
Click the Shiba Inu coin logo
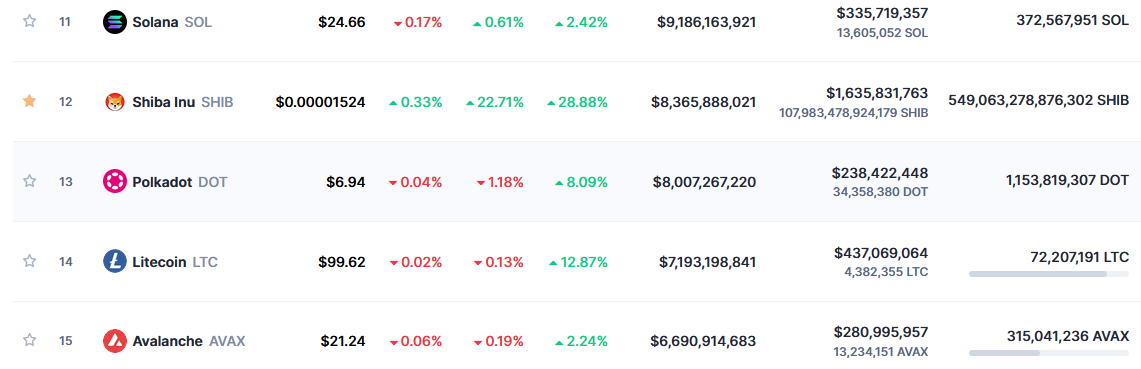tap(115, 102)
